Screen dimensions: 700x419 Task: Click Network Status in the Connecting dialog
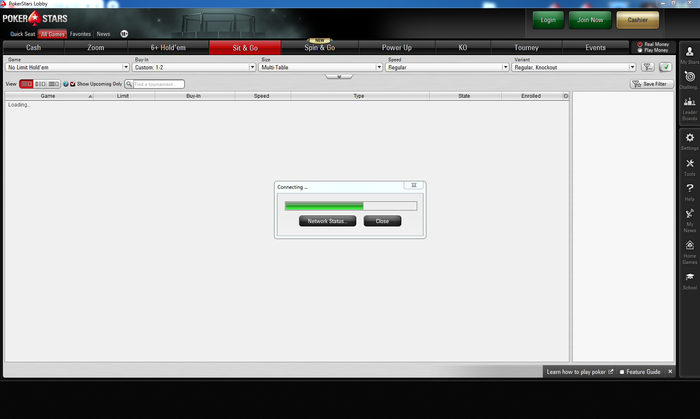point(328,221)
